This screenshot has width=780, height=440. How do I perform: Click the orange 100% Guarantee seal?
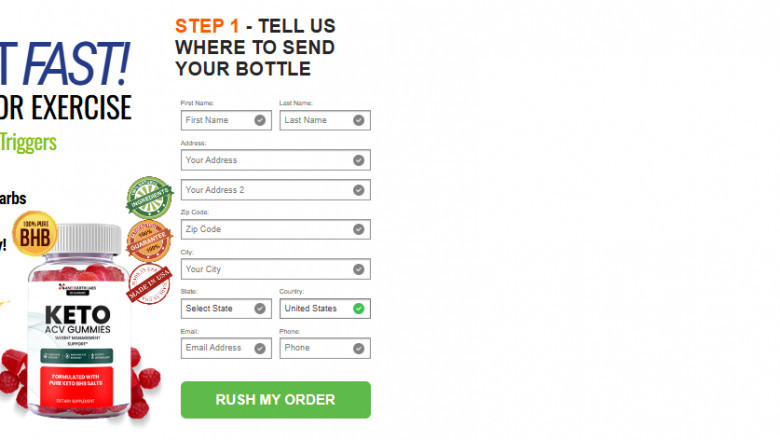pyautogui.click(x=149, y=241)
